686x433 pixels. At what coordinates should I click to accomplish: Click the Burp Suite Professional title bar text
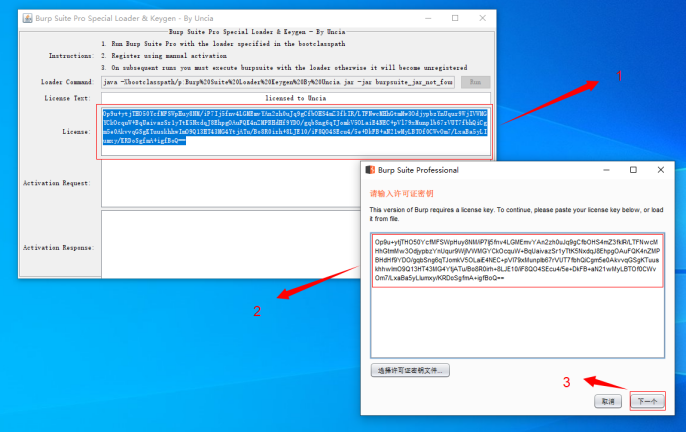(x=418, y=170)
